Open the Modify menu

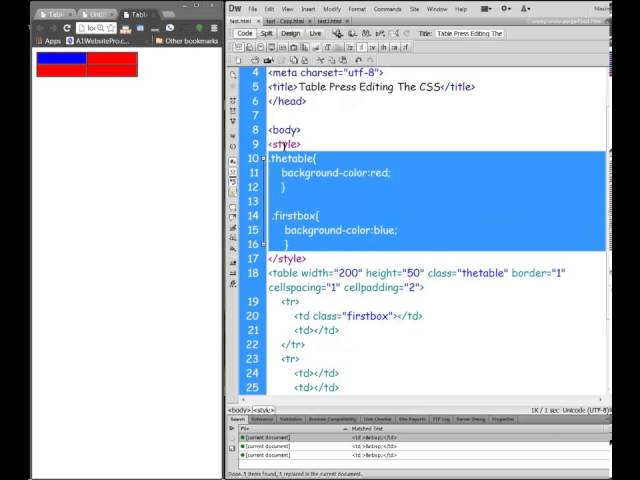332,9
